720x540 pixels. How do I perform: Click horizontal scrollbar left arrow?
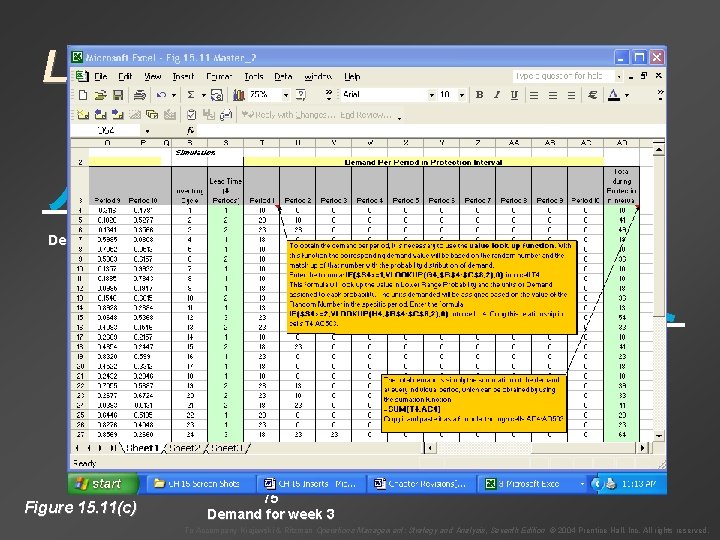[x=430, y=447]
